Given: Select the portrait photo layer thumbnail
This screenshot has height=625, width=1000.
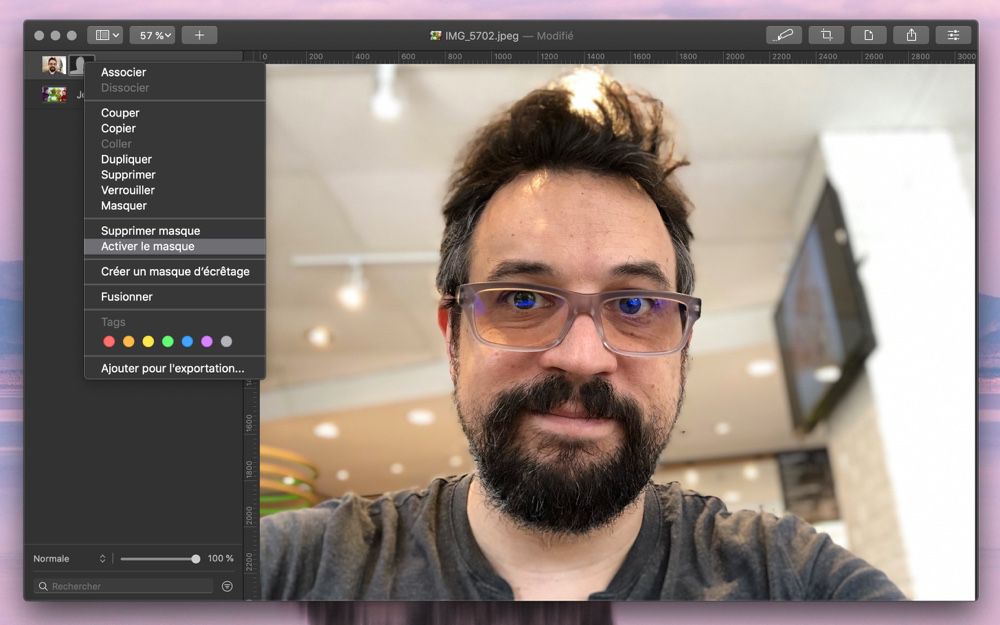Looking at the screenshot, I should (x=54, y=65).
